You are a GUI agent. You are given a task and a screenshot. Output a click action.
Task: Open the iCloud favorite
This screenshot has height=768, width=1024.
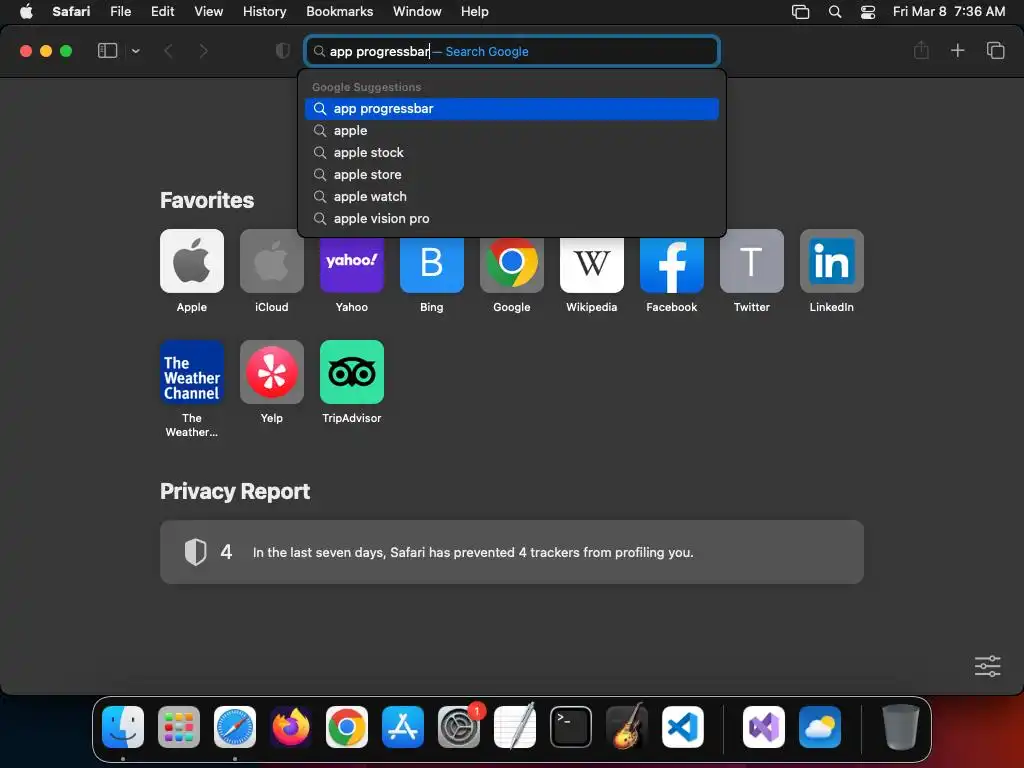pos(272,261)
